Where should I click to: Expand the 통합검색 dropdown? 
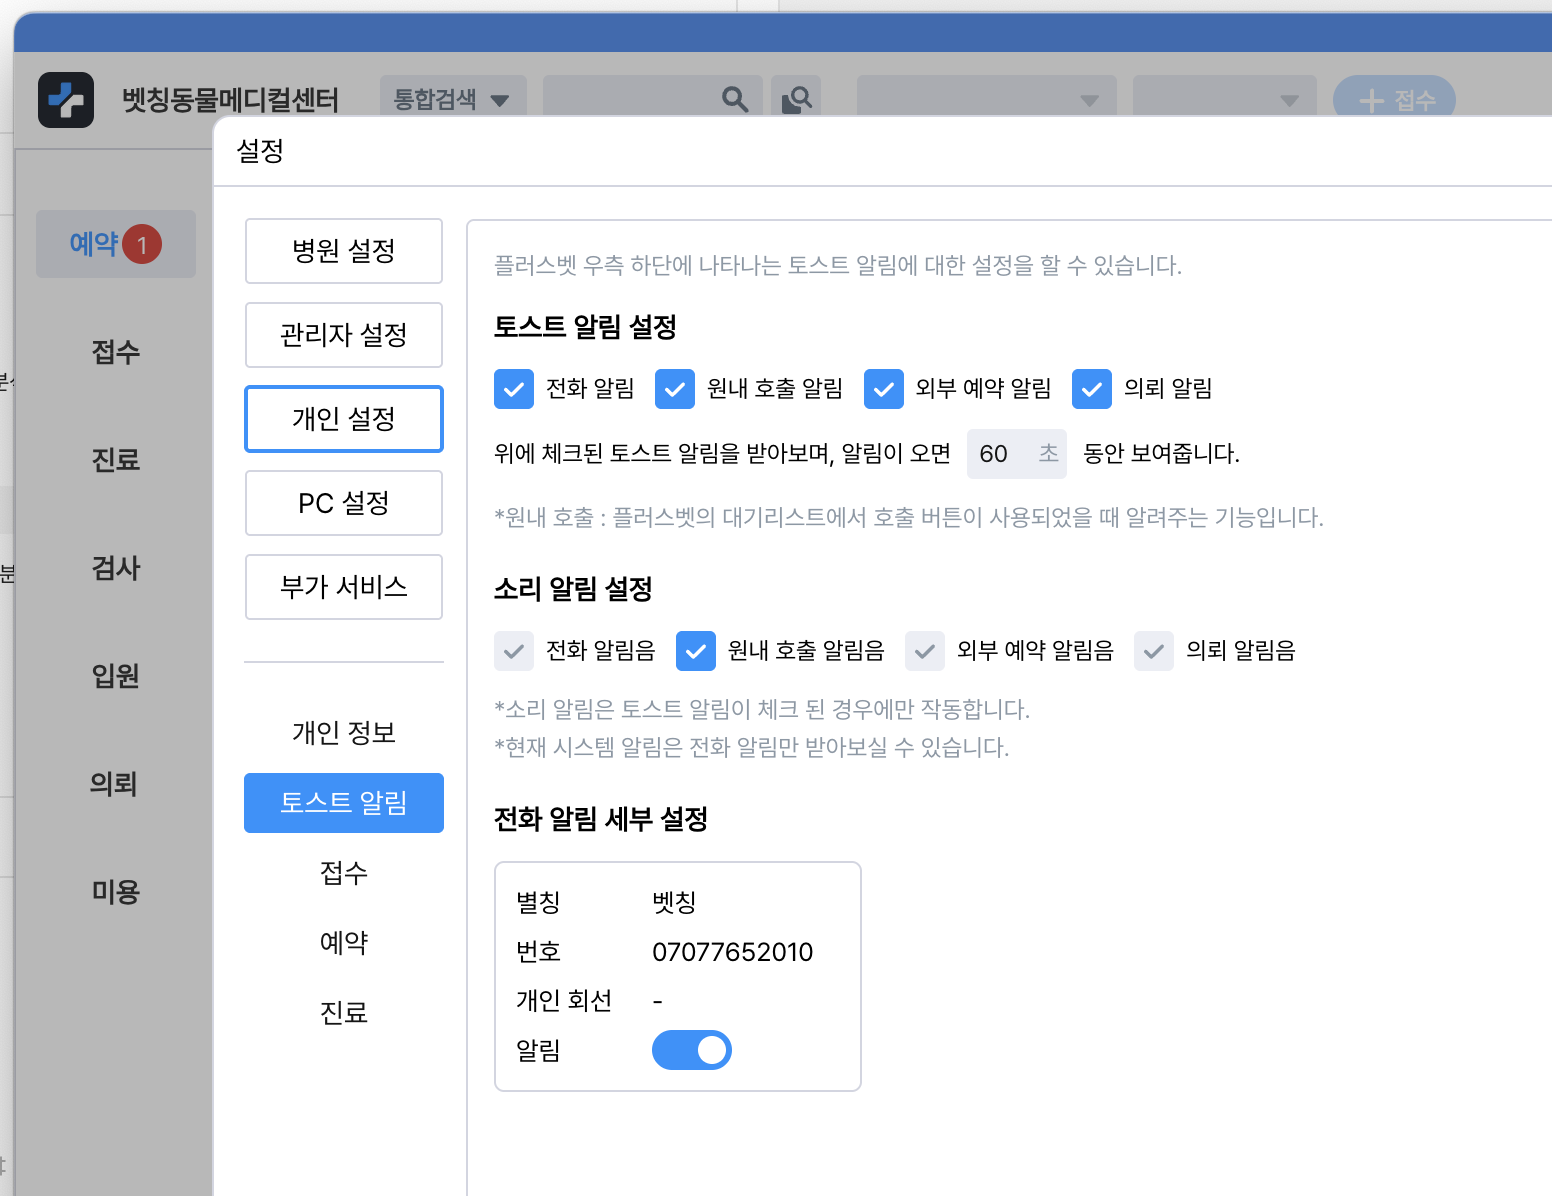click(x=453, y=99)
